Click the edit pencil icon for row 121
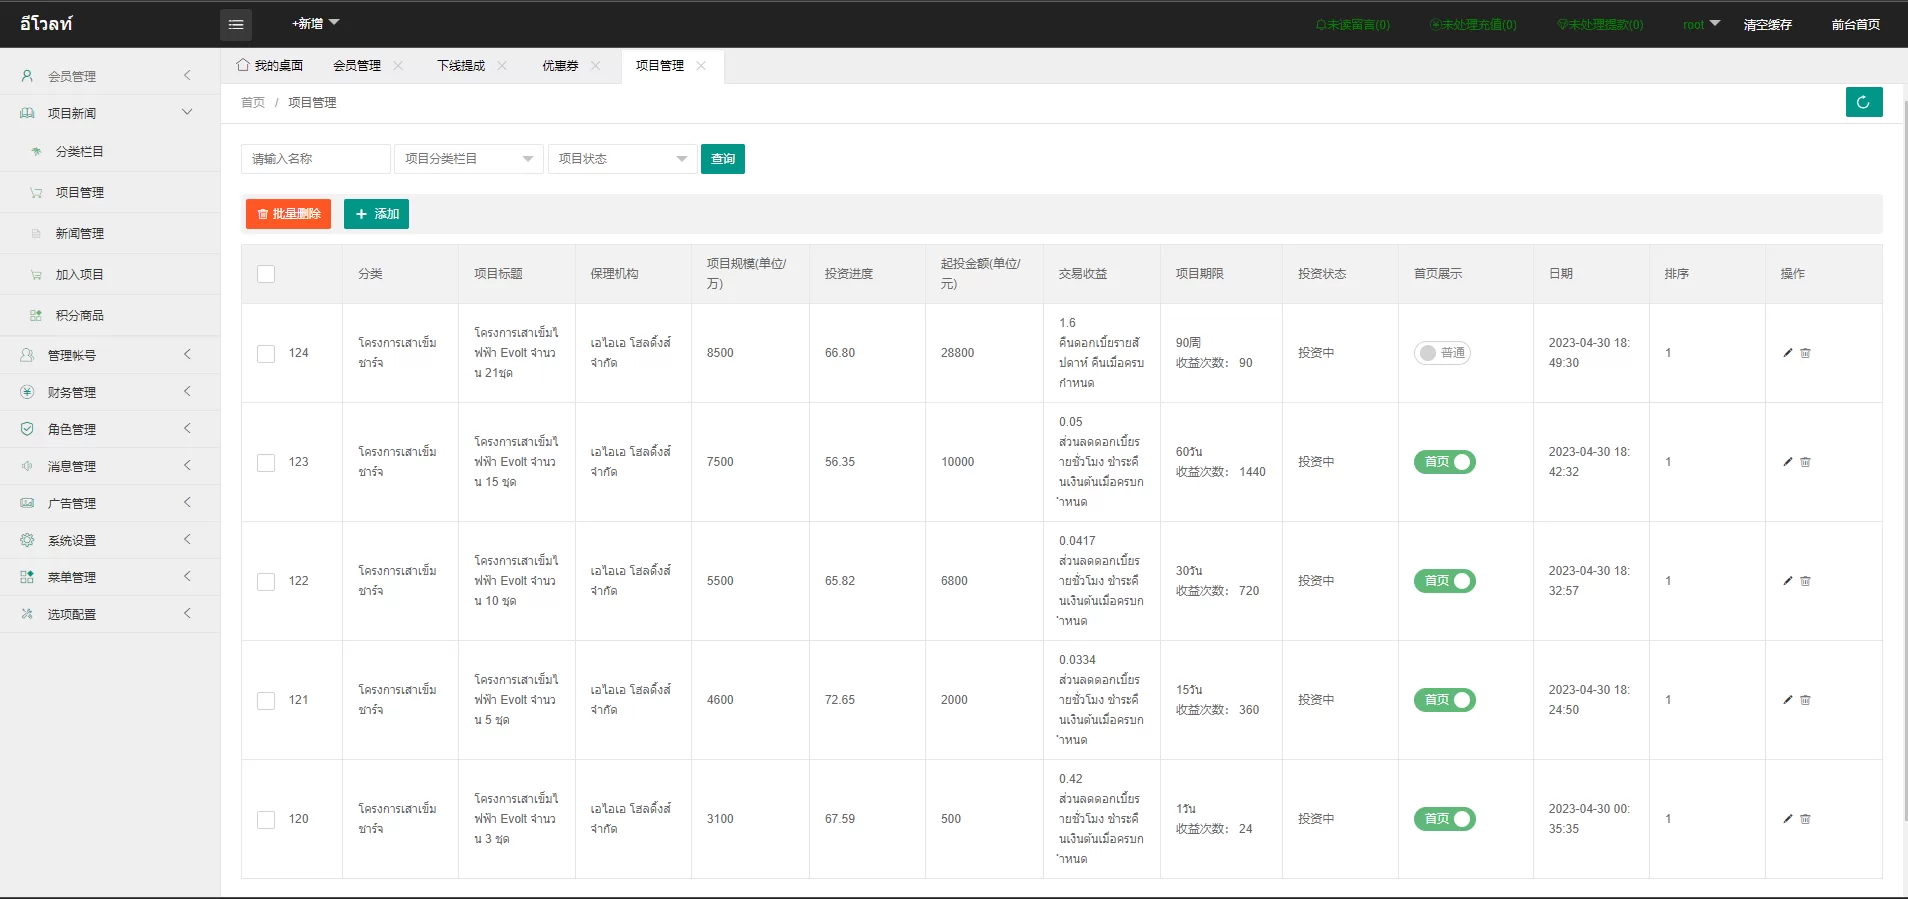Image resolution: width=1908 pixels, height=899 pixels. tap(1787, 700)
